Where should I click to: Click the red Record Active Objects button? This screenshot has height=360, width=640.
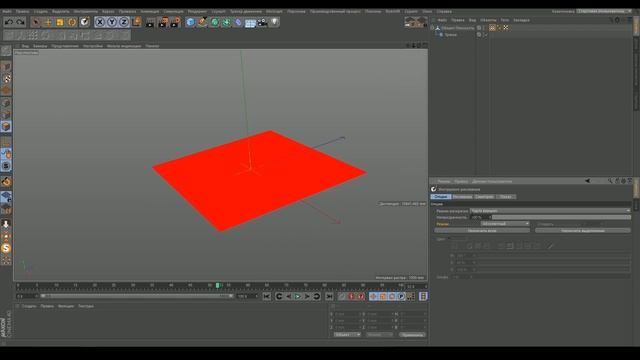(351, 296)
